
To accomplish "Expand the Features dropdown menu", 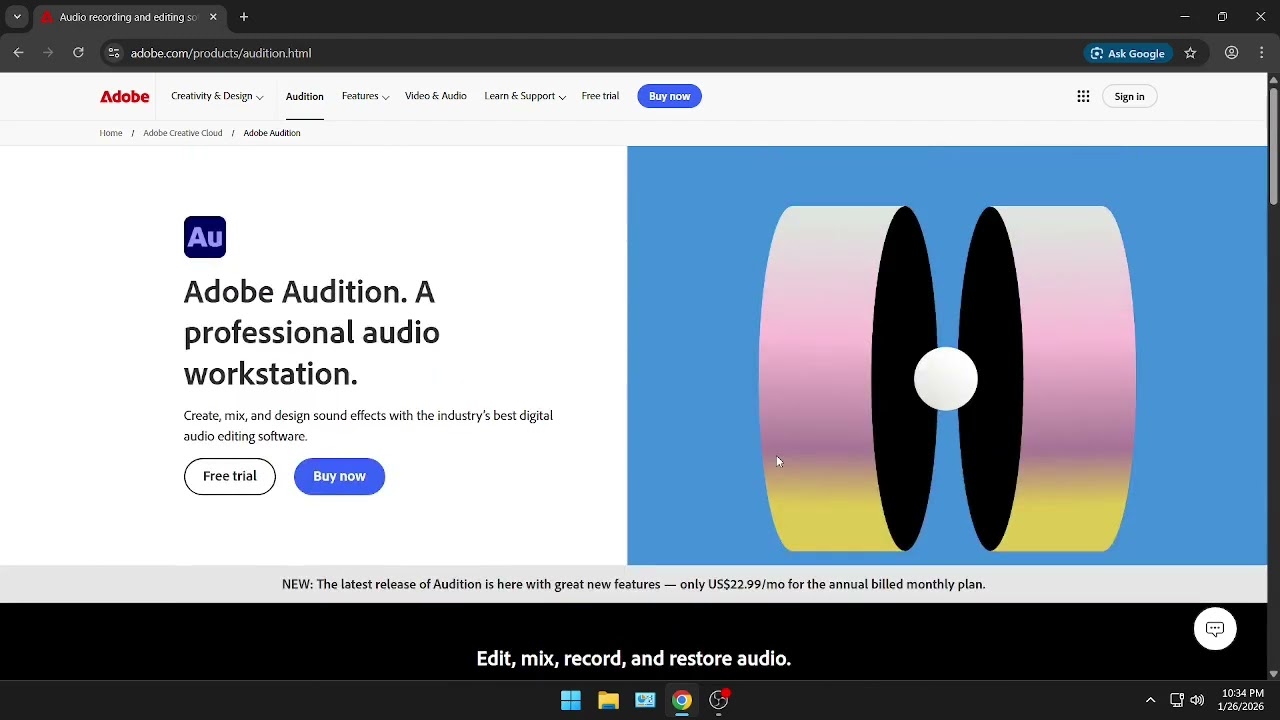I will (x=365, y=96).
